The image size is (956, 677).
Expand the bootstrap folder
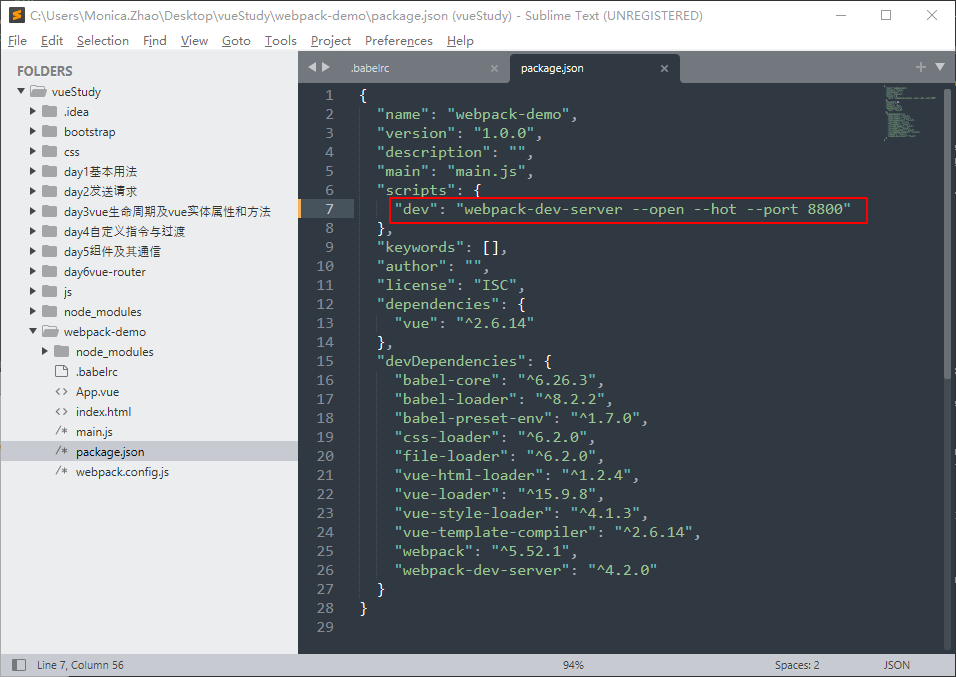point(33,131)
